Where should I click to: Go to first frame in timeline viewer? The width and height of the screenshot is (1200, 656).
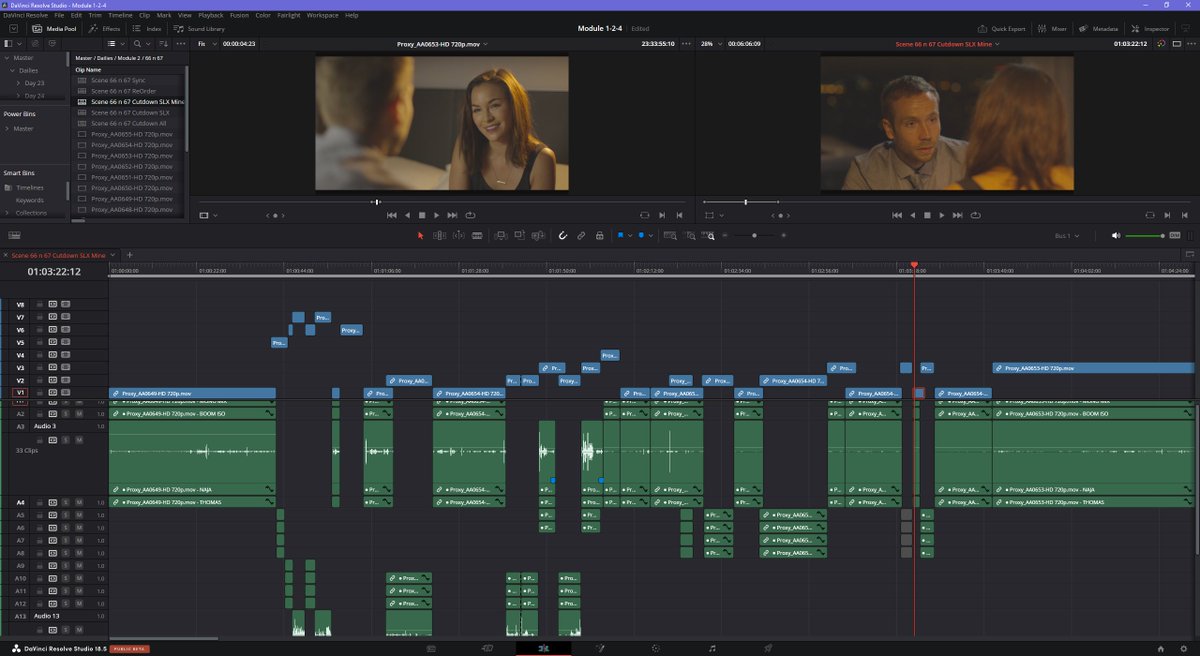[x=896, y=215]
